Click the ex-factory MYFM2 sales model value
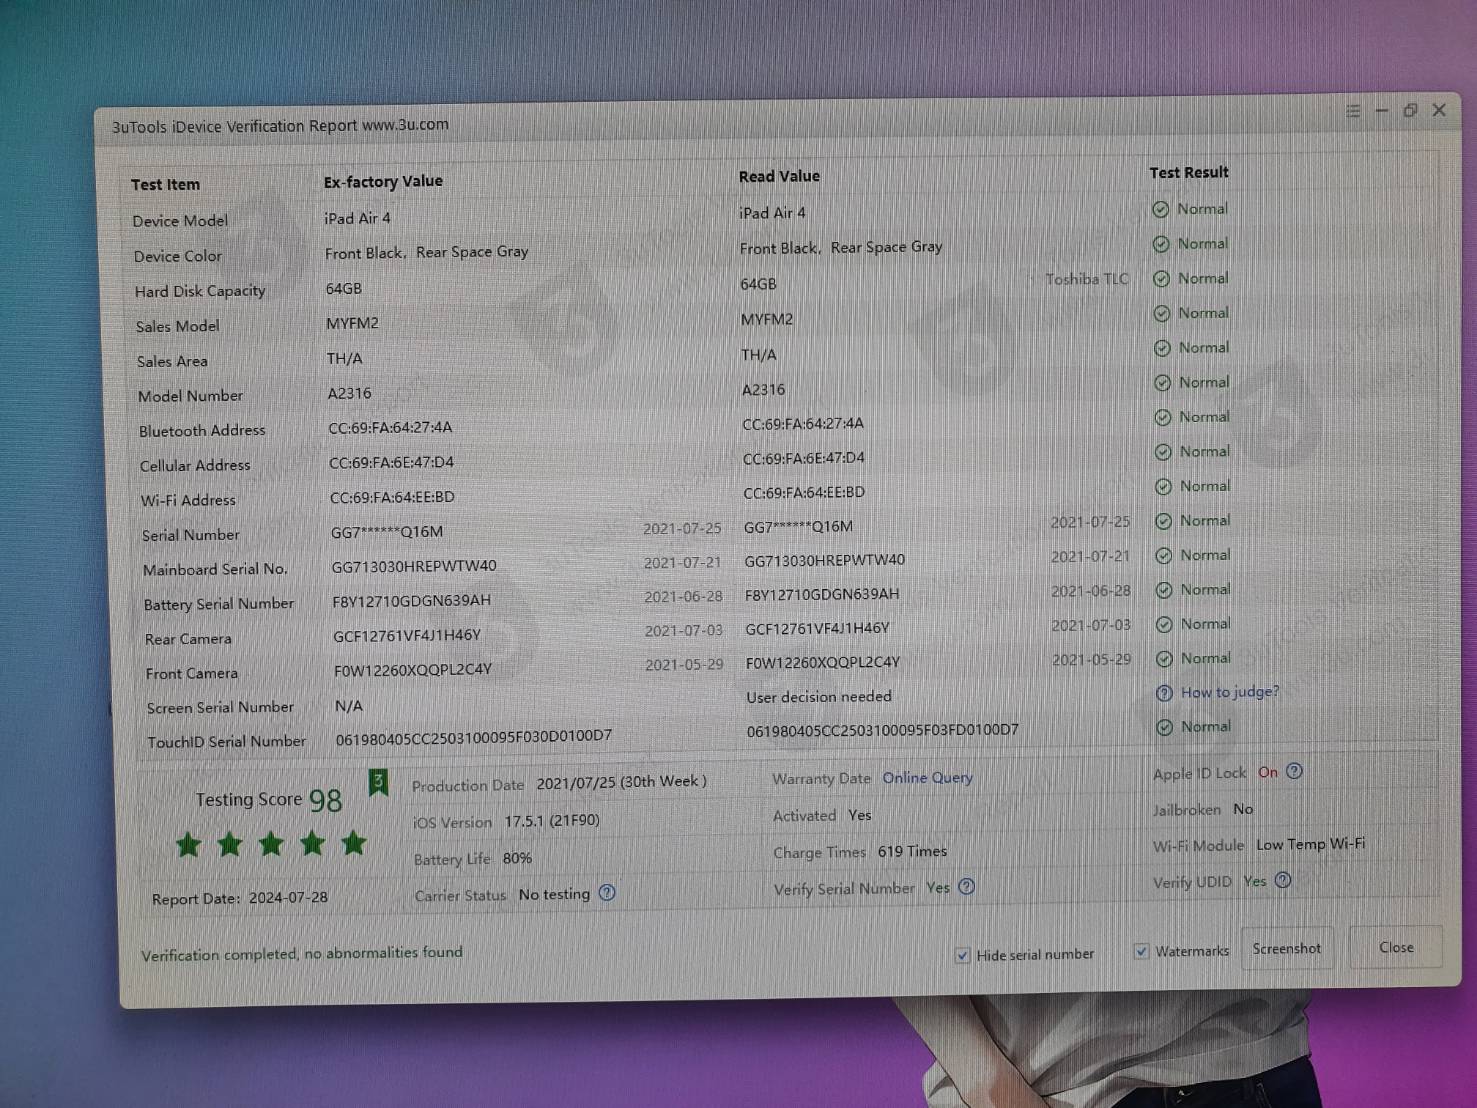 coord(352,323)
